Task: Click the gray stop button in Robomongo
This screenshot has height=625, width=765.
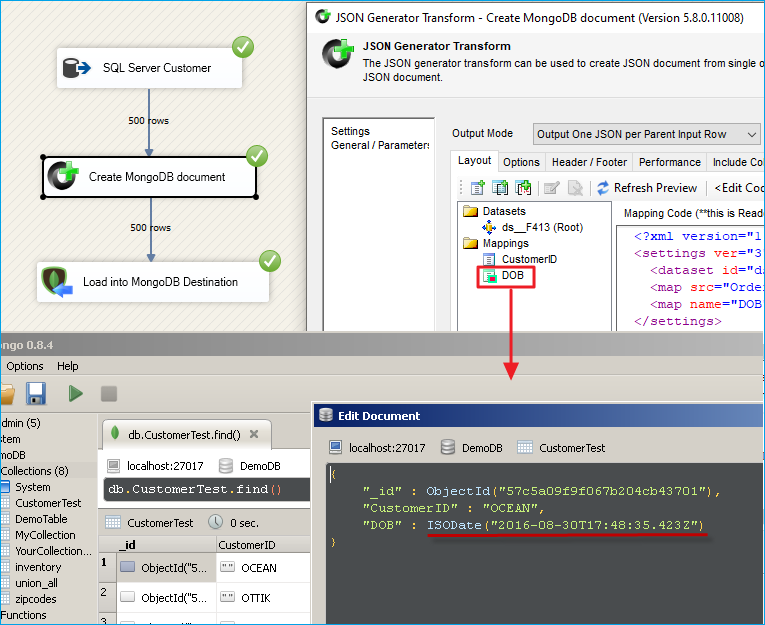Action: click(x=109, y=393)
